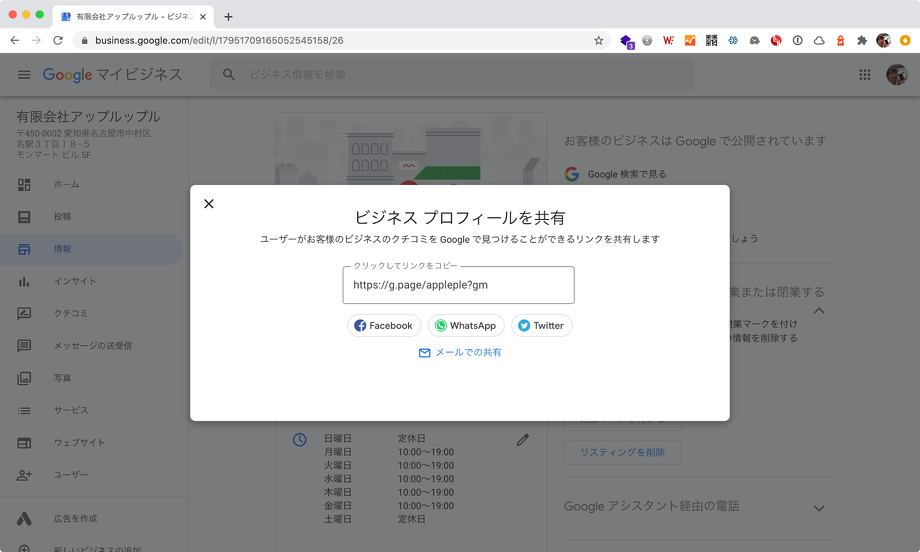Click メールでの共有 email share link
The width and height of the screenshot is (920, 552).
(x=460, y=353)
